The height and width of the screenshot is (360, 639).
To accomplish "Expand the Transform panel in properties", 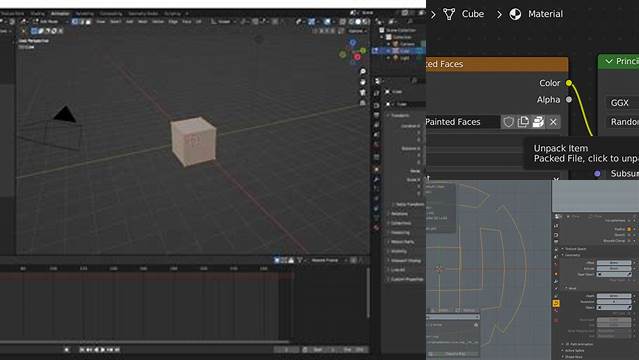I will point(398,115).
